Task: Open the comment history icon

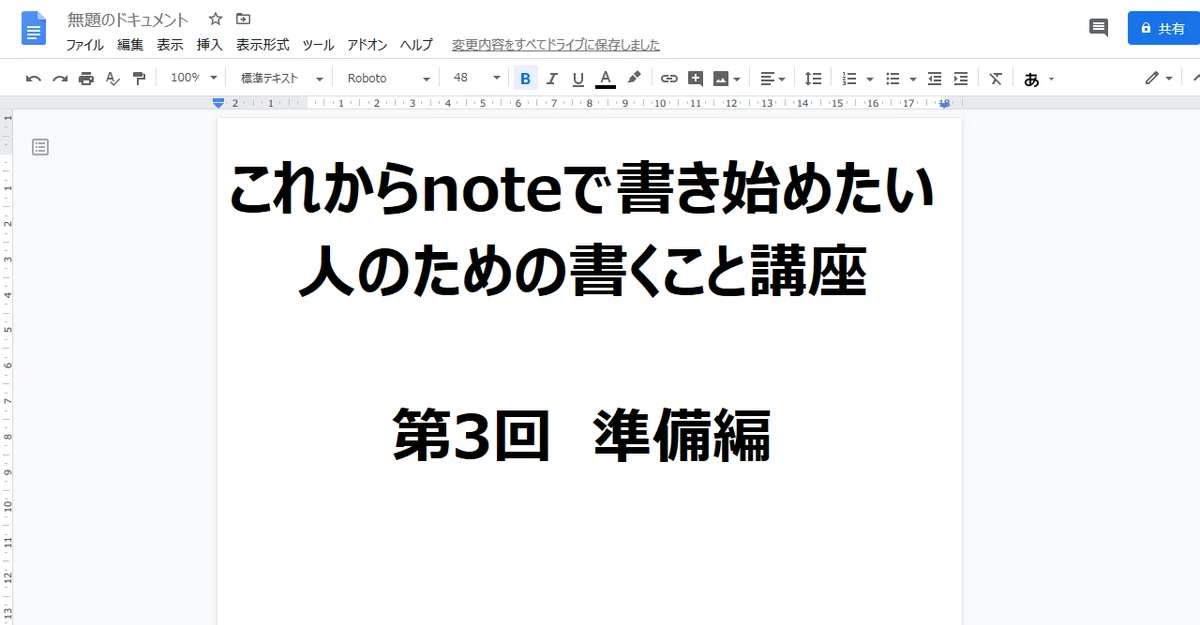Action: [1098, 28]
